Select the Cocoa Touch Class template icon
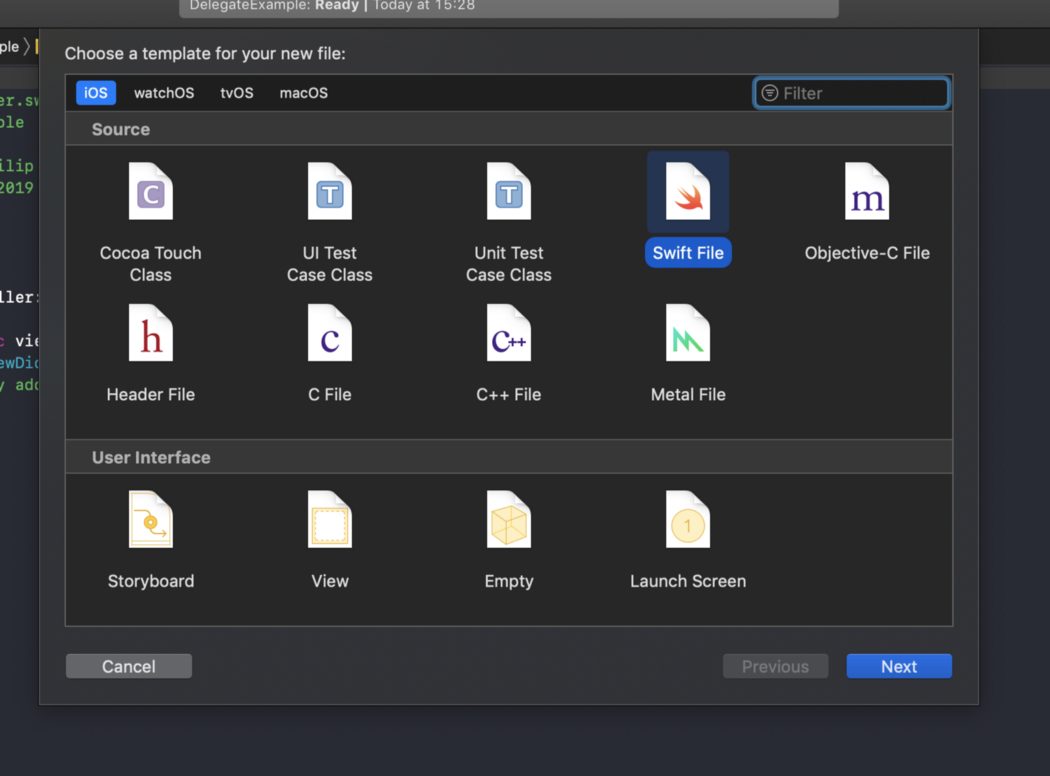 151,191
